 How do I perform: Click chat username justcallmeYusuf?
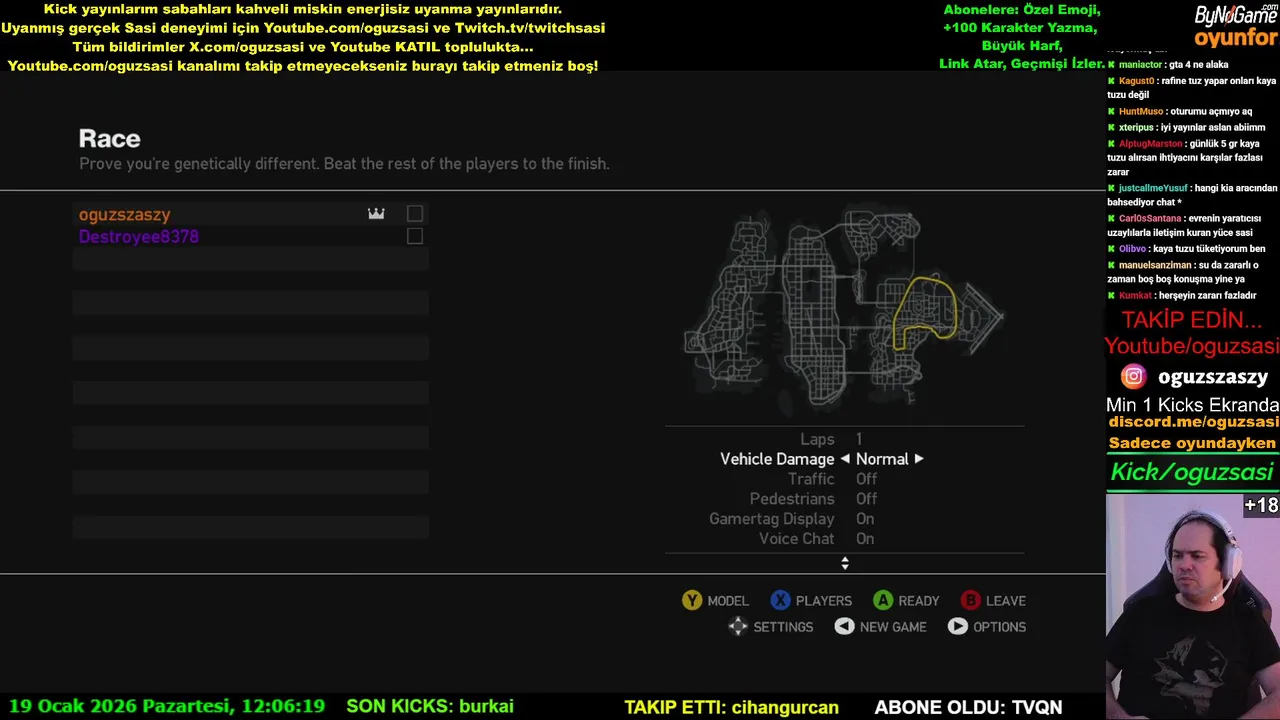[1153, 188]
